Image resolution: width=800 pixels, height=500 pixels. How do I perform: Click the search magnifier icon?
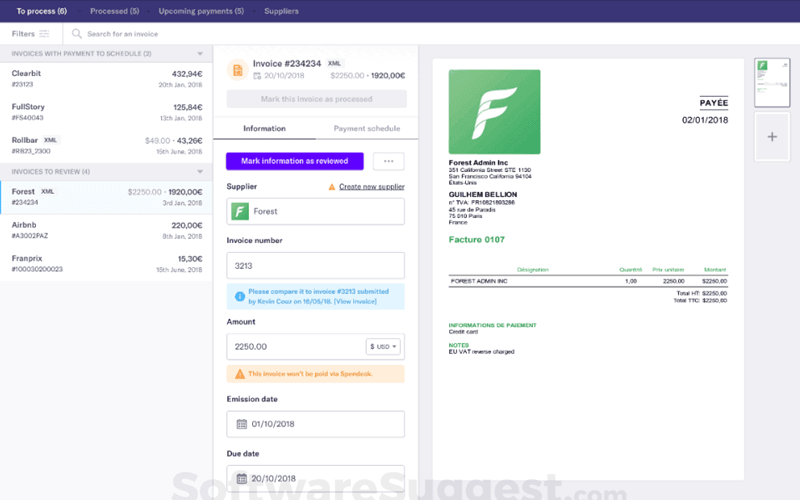point(77,34)
